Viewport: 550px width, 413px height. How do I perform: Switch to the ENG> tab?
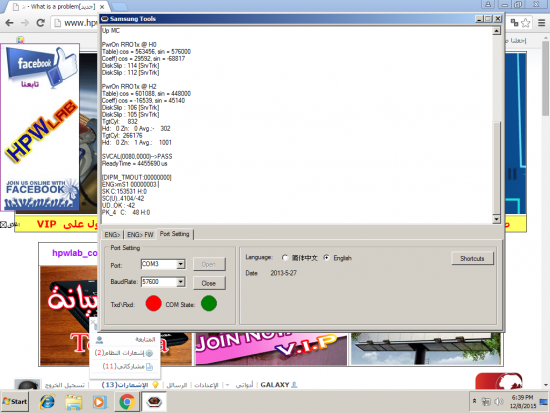112,235
